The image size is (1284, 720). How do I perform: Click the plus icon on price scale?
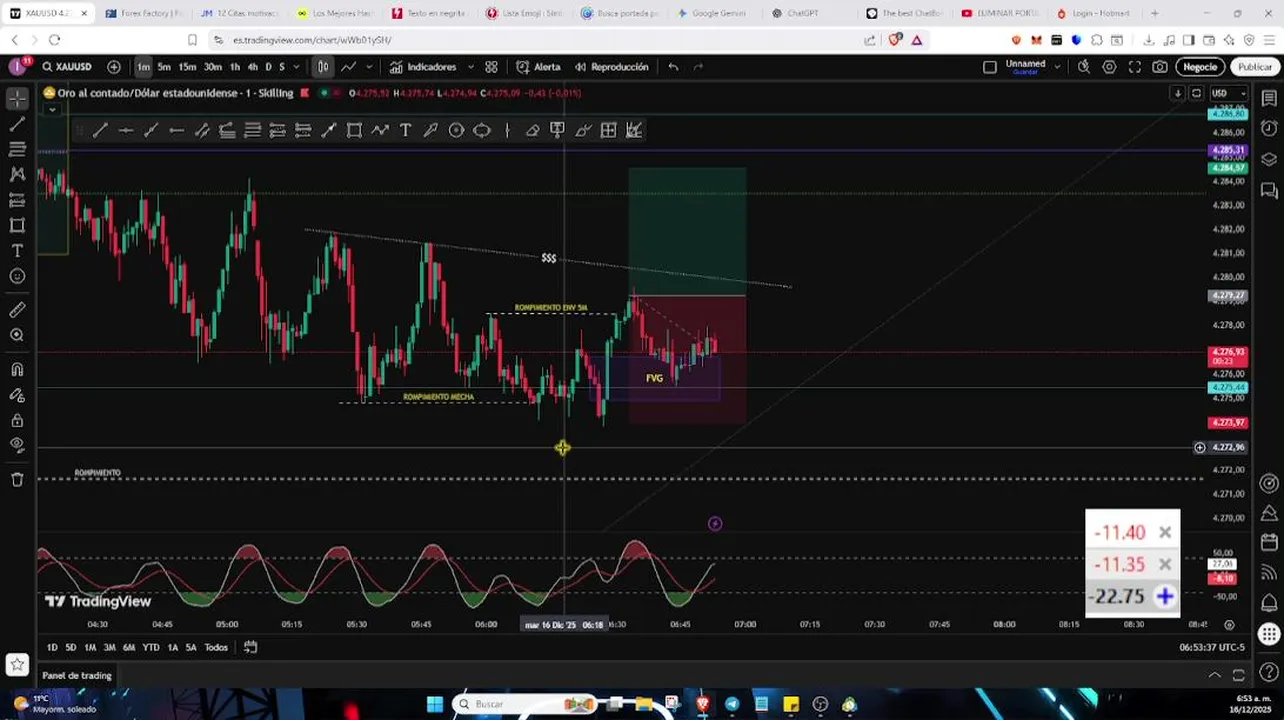1199,447
